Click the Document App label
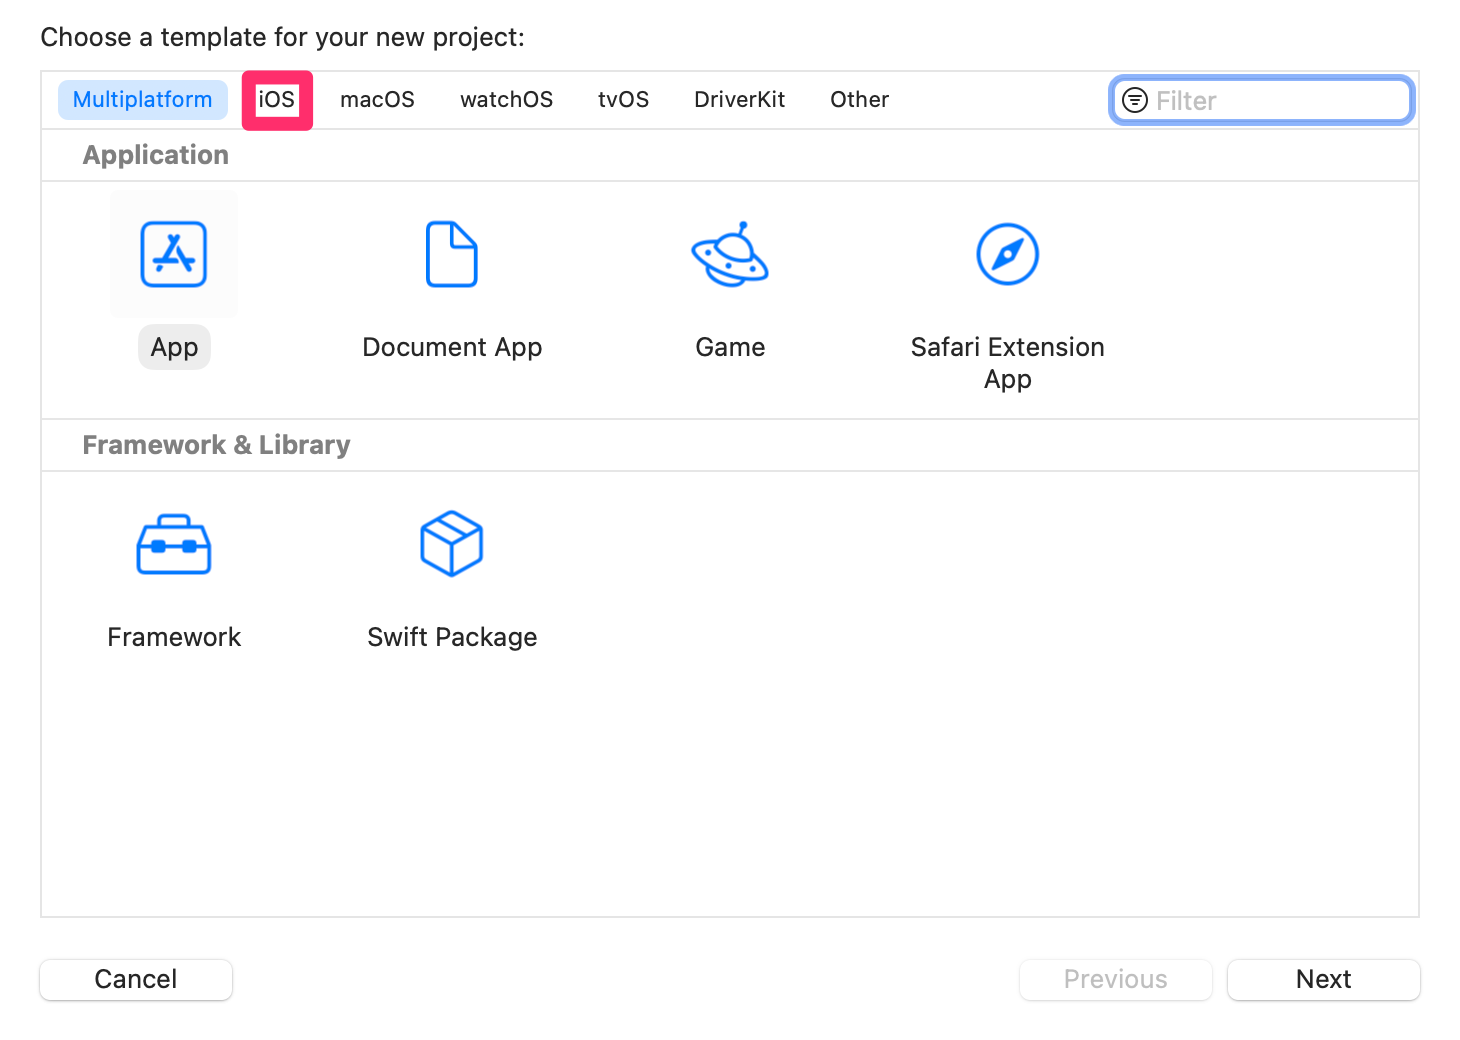The height and width of the screenshot is (1040, 1460). pyautogui.click(x=452, y=347)
